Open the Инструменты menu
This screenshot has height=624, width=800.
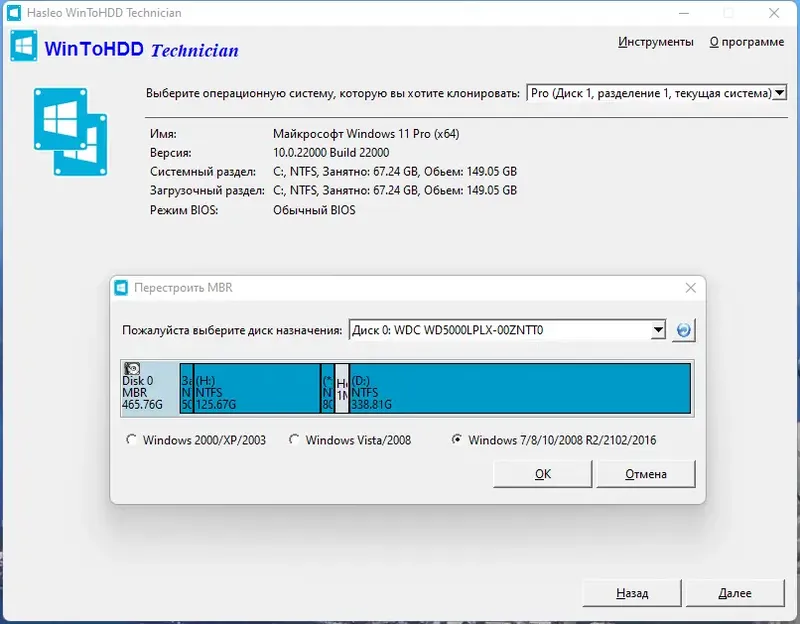[x=656, y=42]
